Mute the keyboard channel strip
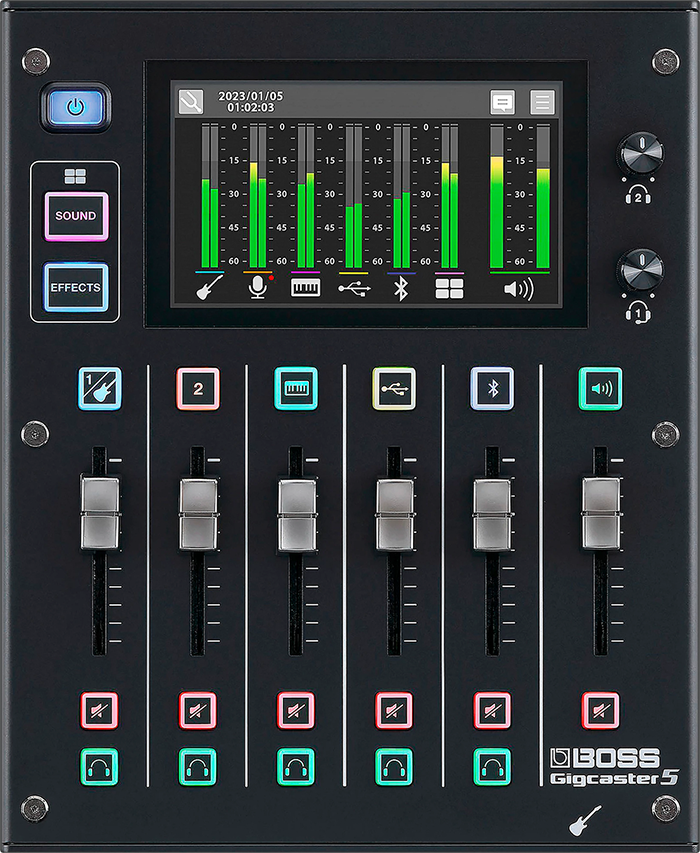Screen dimensions: 700x853 [296, 710]
